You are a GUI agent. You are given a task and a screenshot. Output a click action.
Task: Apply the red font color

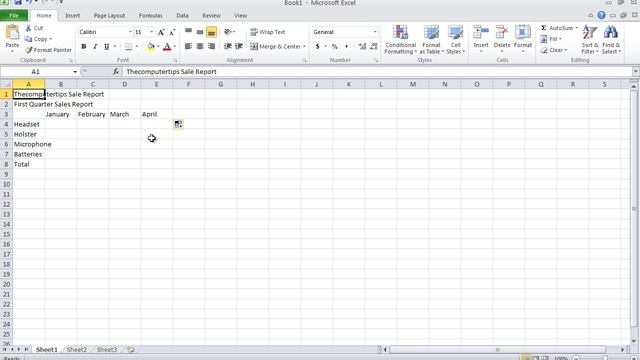pyautogui.click(x=167, y=47)
